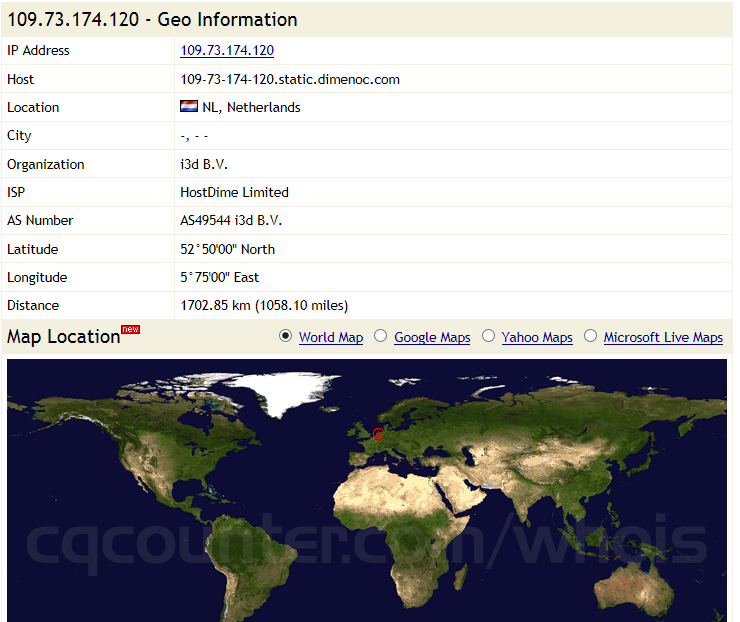740x622 pixels.
Task: Select the Yahoo Maps radio button
Action: [x=488, y=336]
